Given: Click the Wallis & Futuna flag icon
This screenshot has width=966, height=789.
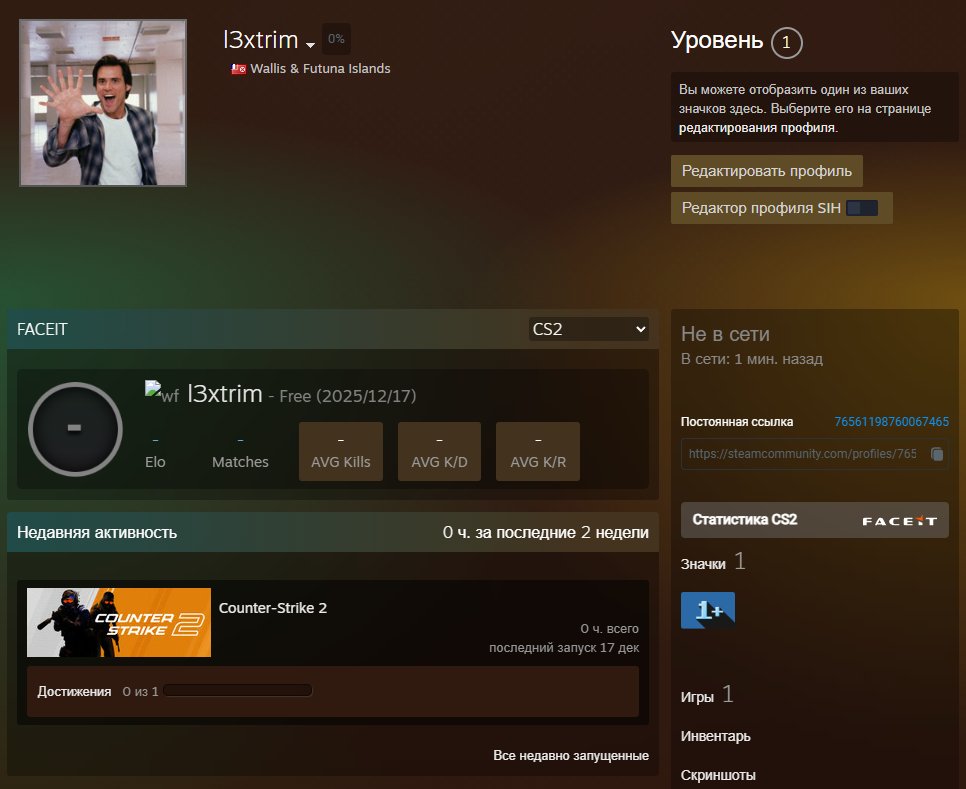Looking at the screenshot, I should 238,69.
